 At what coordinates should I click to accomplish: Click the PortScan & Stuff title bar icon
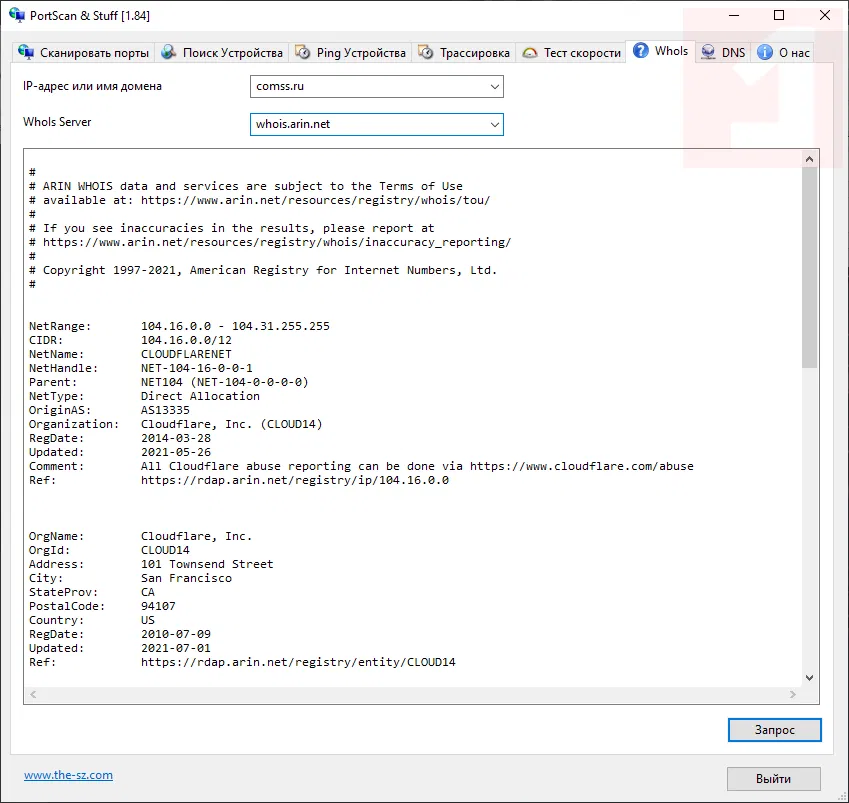point(17,15)
